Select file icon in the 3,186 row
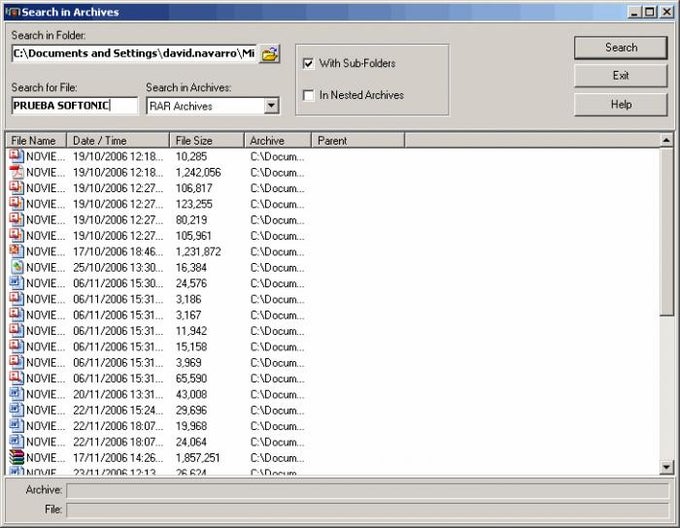 [16, 299]
